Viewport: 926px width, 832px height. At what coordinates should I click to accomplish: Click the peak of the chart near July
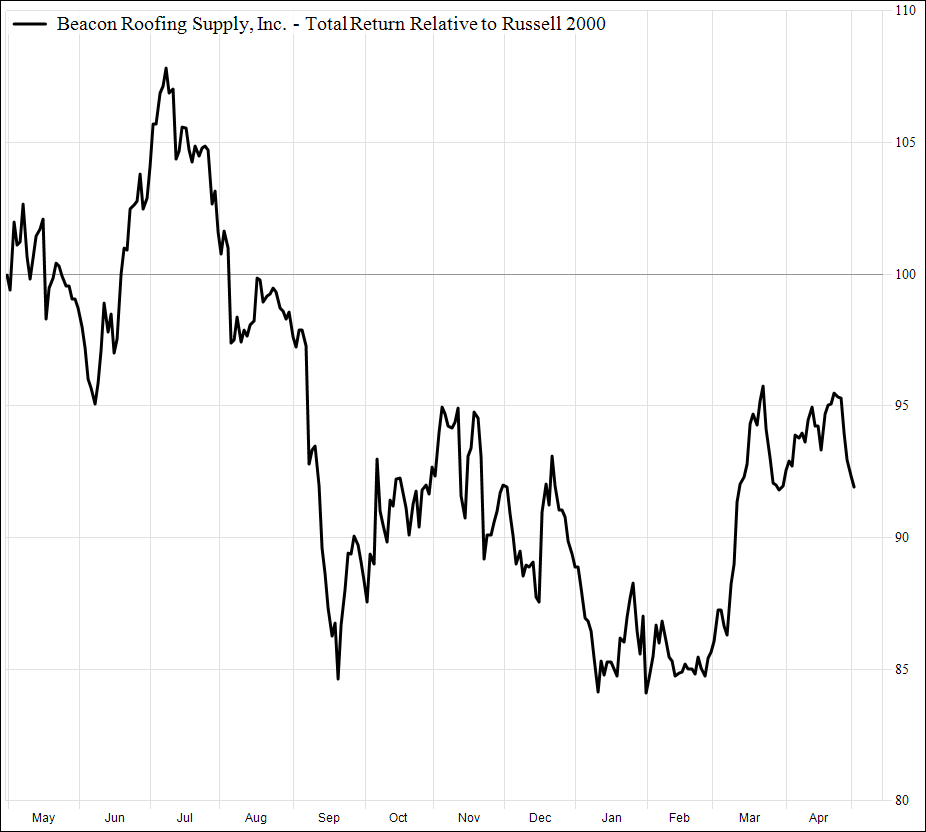pyautogui.click(x=167, y=68)
